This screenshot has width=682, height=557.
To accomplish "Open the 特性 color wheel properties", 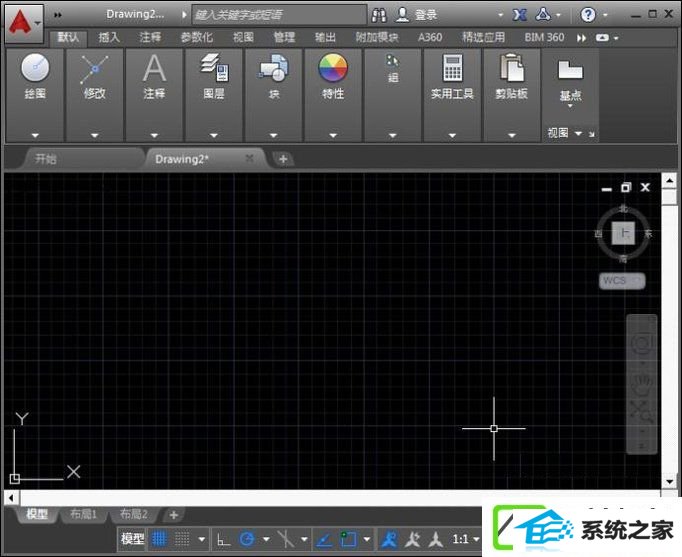I will (333, 68).
